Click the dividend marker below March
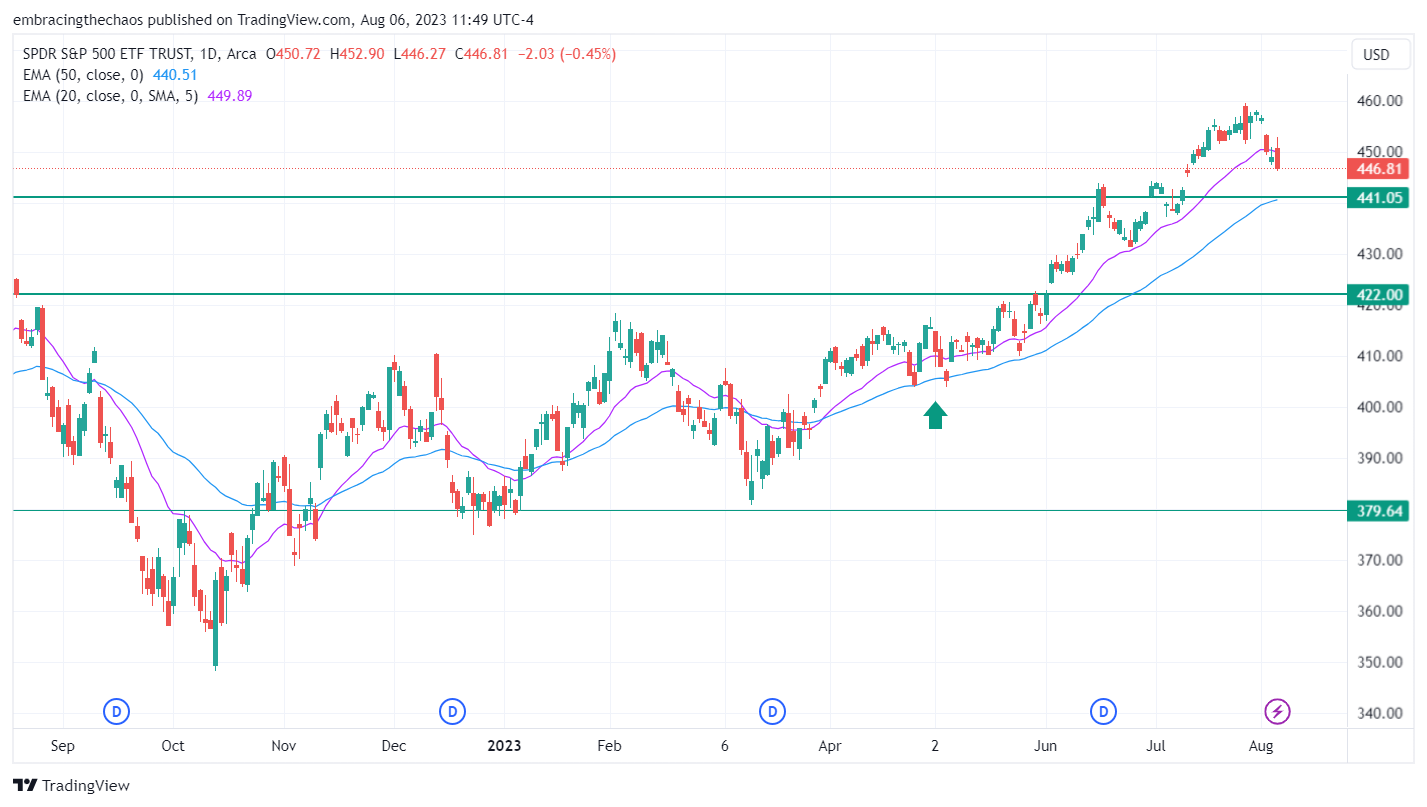Screen dimensions: 1427x807 coord(771,712)
